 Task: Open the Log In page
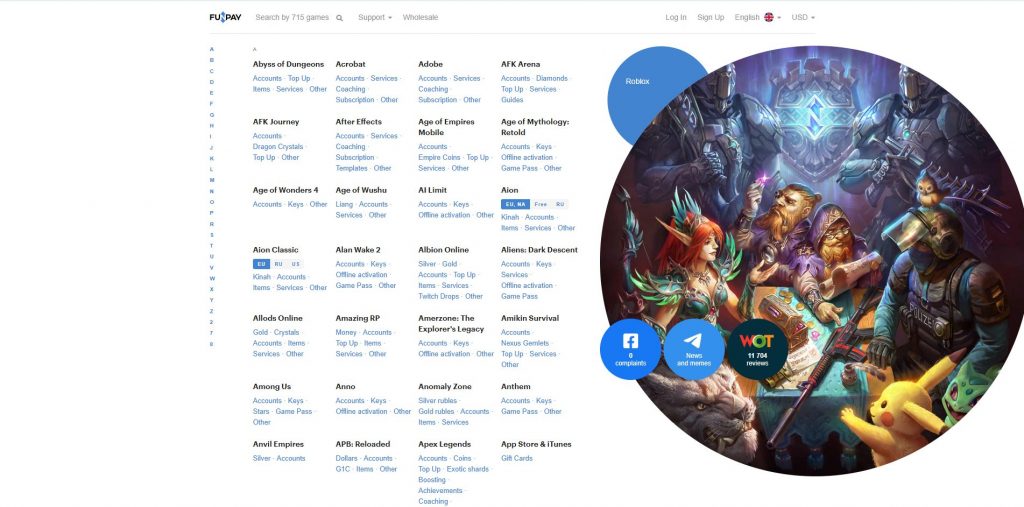676,18
